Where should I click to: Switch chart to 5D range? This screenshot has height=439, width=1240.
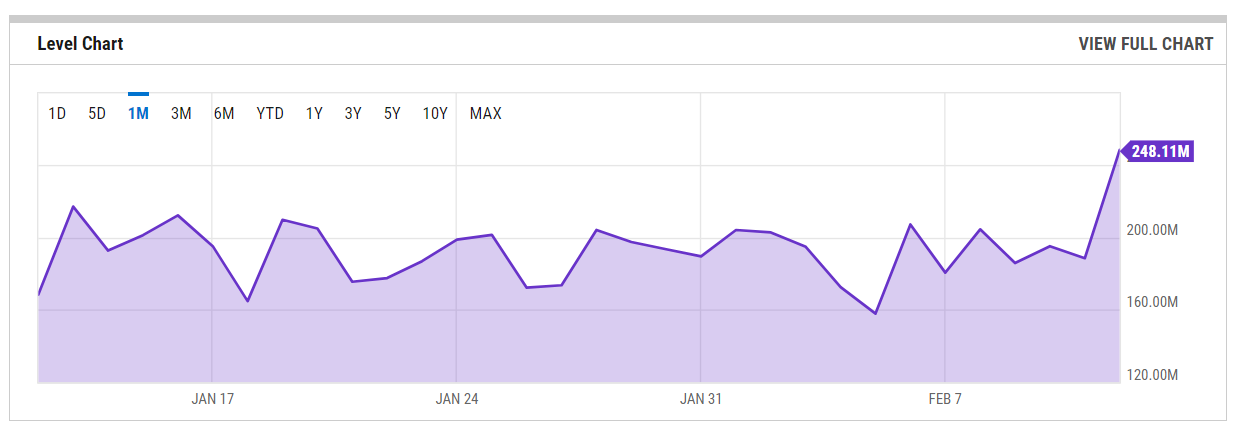[97, 114]
